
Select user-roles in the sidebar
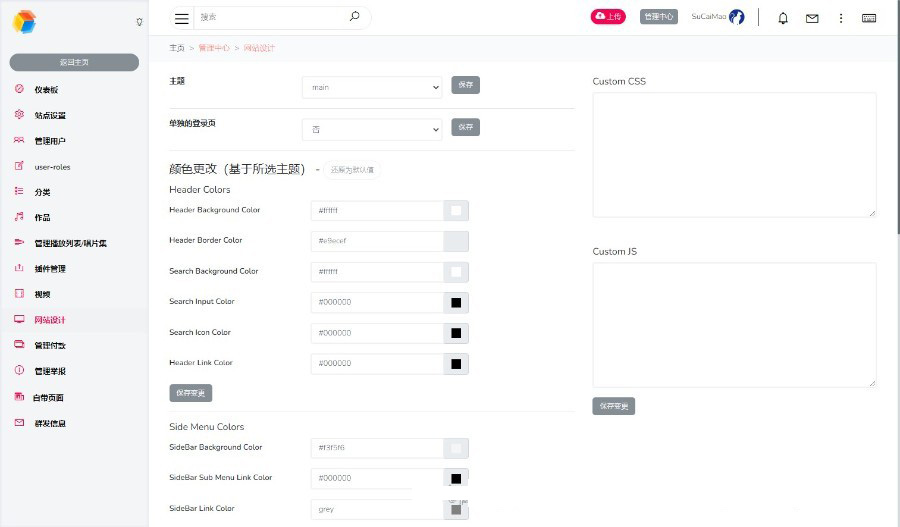[x=52, y=167]
